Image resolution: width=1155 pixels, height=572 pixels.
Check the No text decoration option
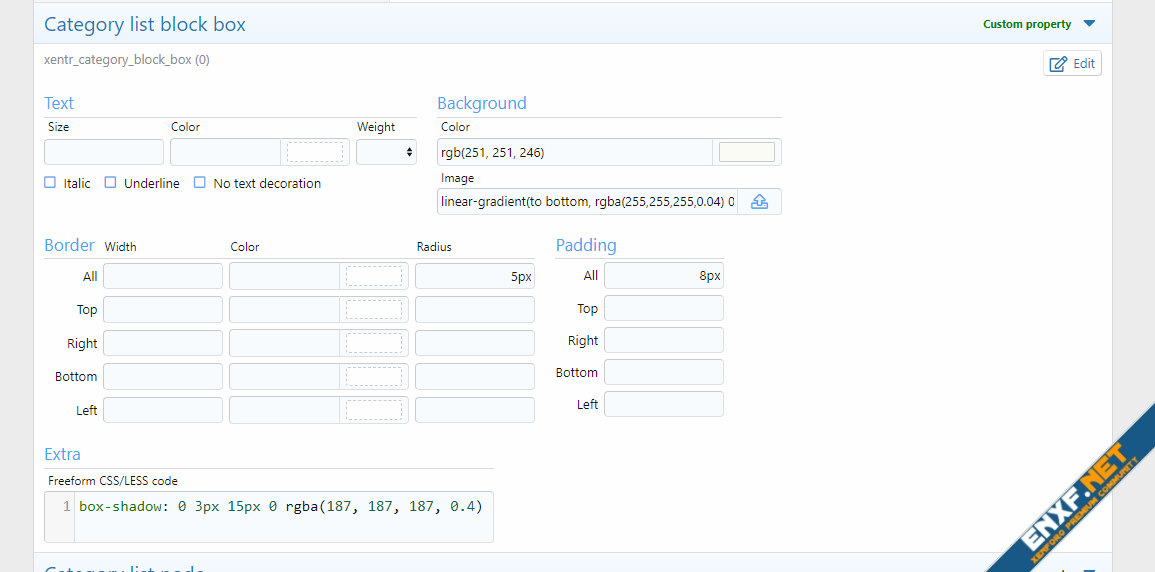tap(200, 183)
